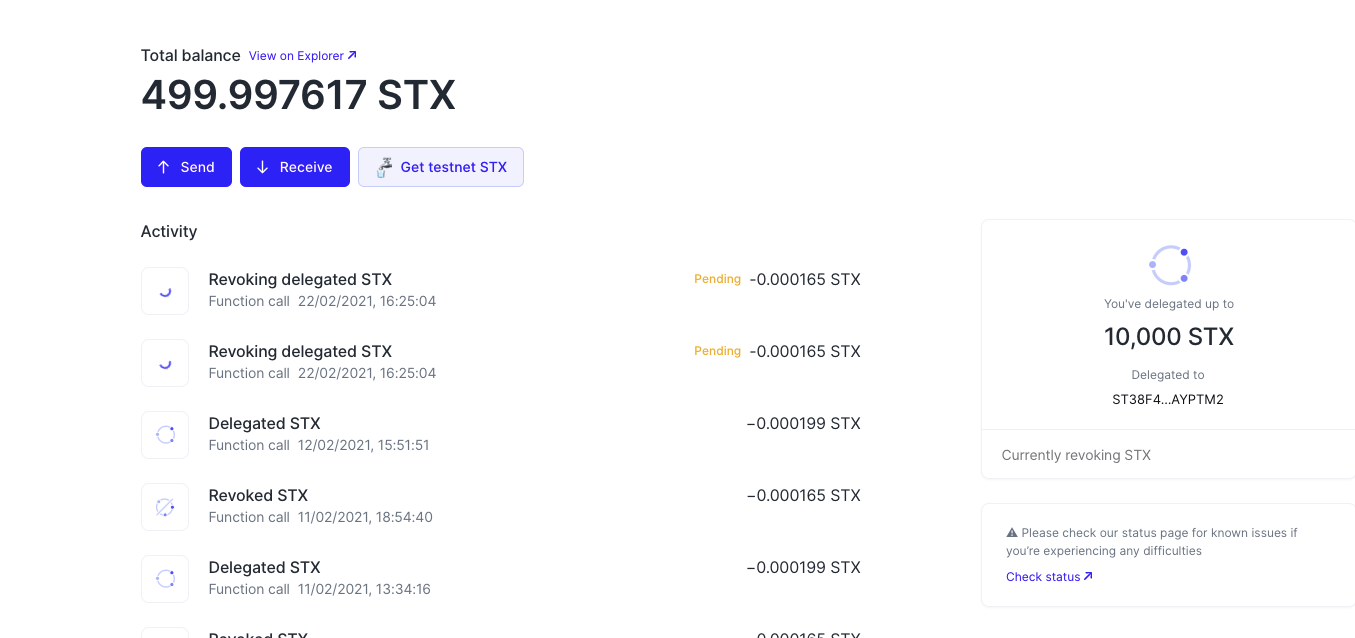This screenshot has height=638, width=1355.
Task: Click the Pending label on the first transaction
Action: click(x=717, y=279)
